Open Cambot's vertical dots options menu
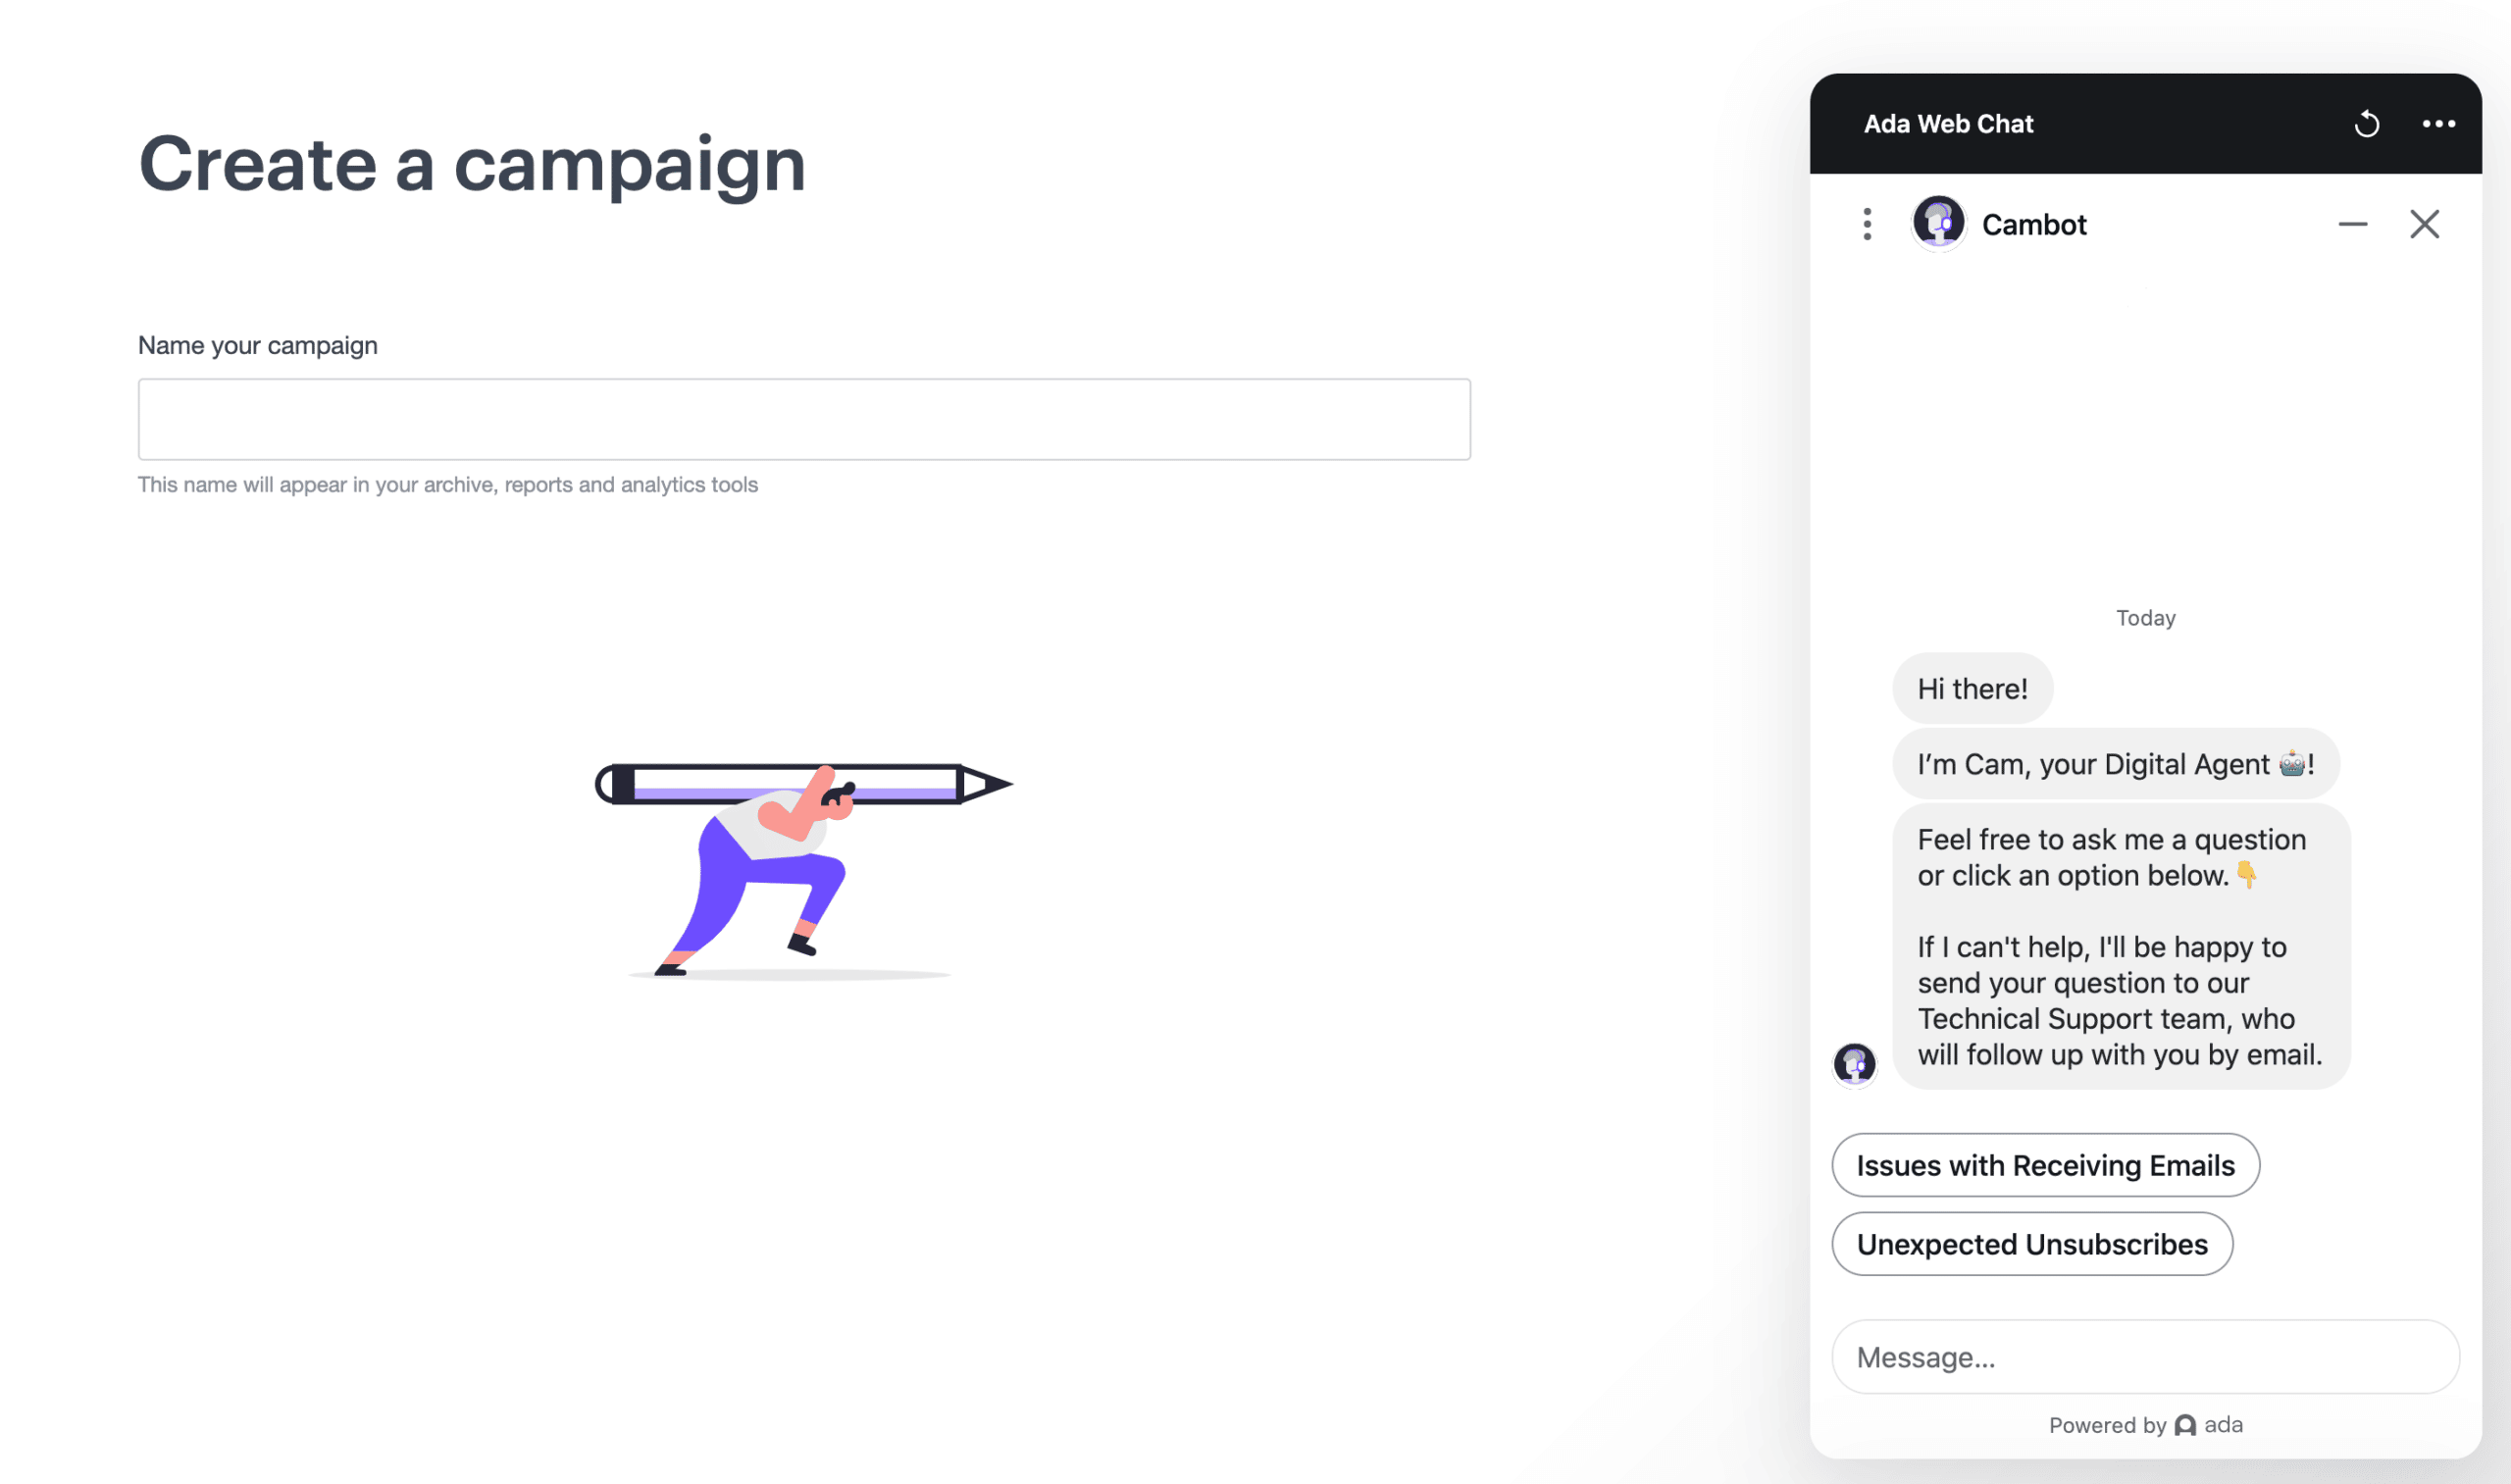2511x1484 pixels. [x=1867, y=224]
